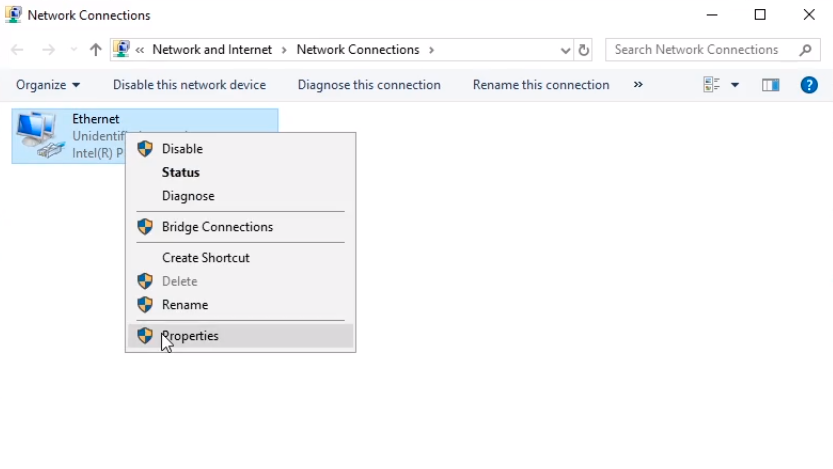Open the Help question mark icon
833x469 pixels.
809,85
